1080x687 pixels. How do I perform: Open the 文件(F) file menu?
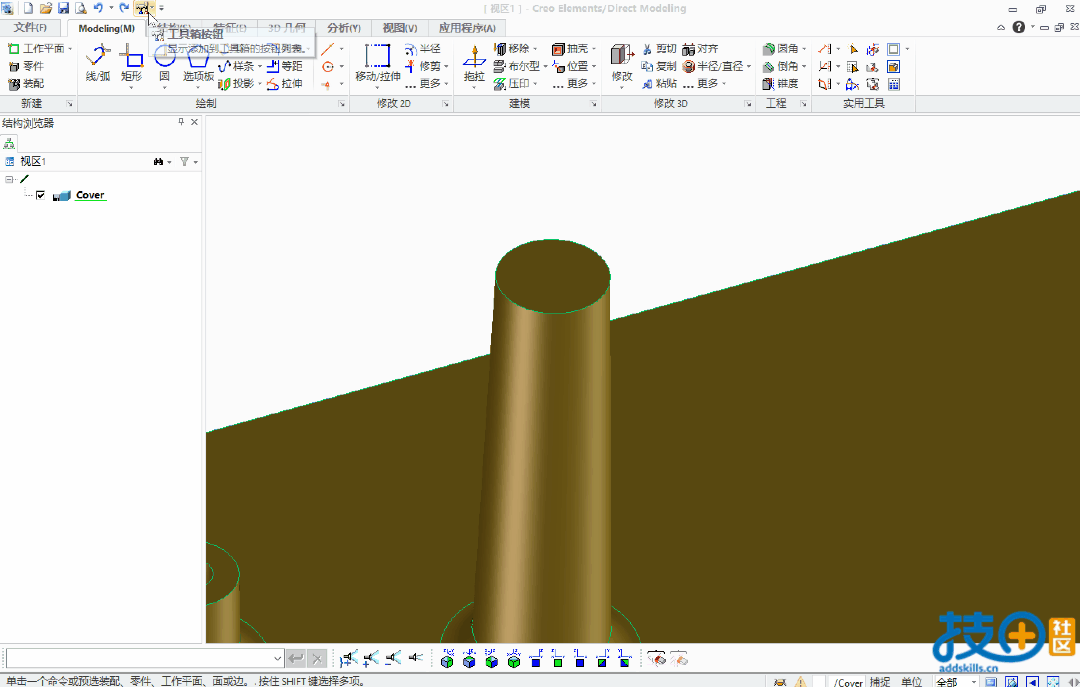pos(30,28)
